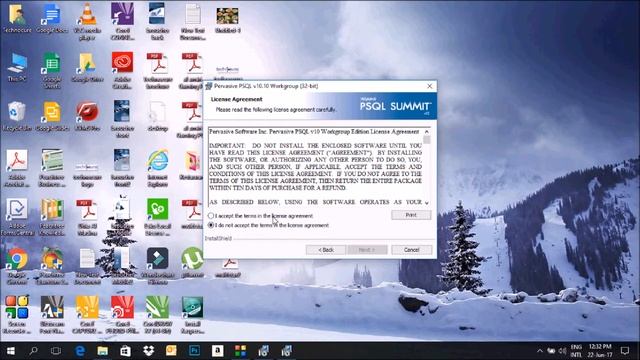The width and height of the screenshot is (640, 360).
Task: Open the This PC desktop icon
Action: coord(17,67)
